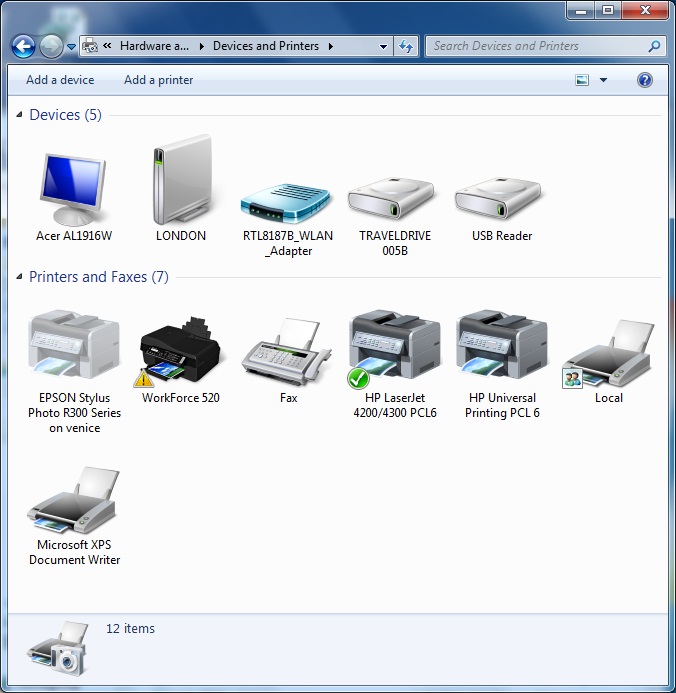The width and height of the screenshot is (676, 693).
Task: Click the Forward navigation arrow
Action: click(51, 46)
